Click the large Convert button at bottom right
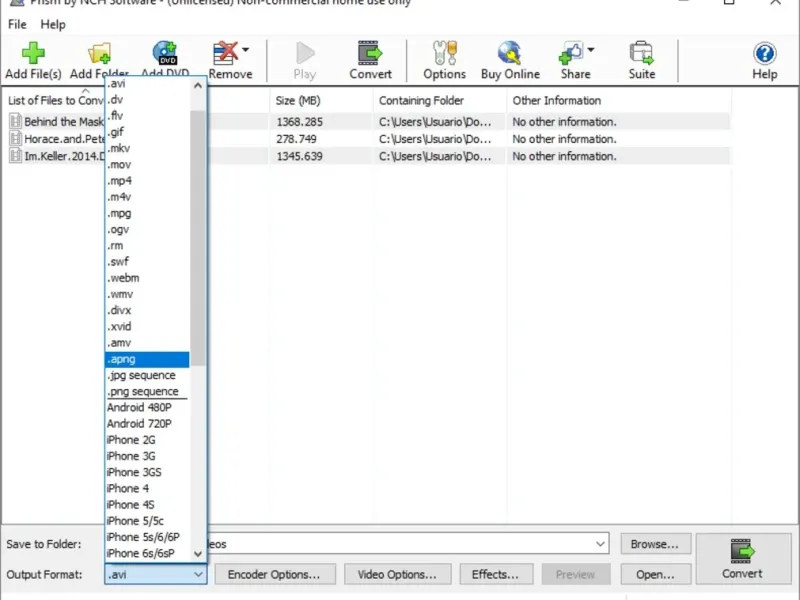 coord(743,559)
